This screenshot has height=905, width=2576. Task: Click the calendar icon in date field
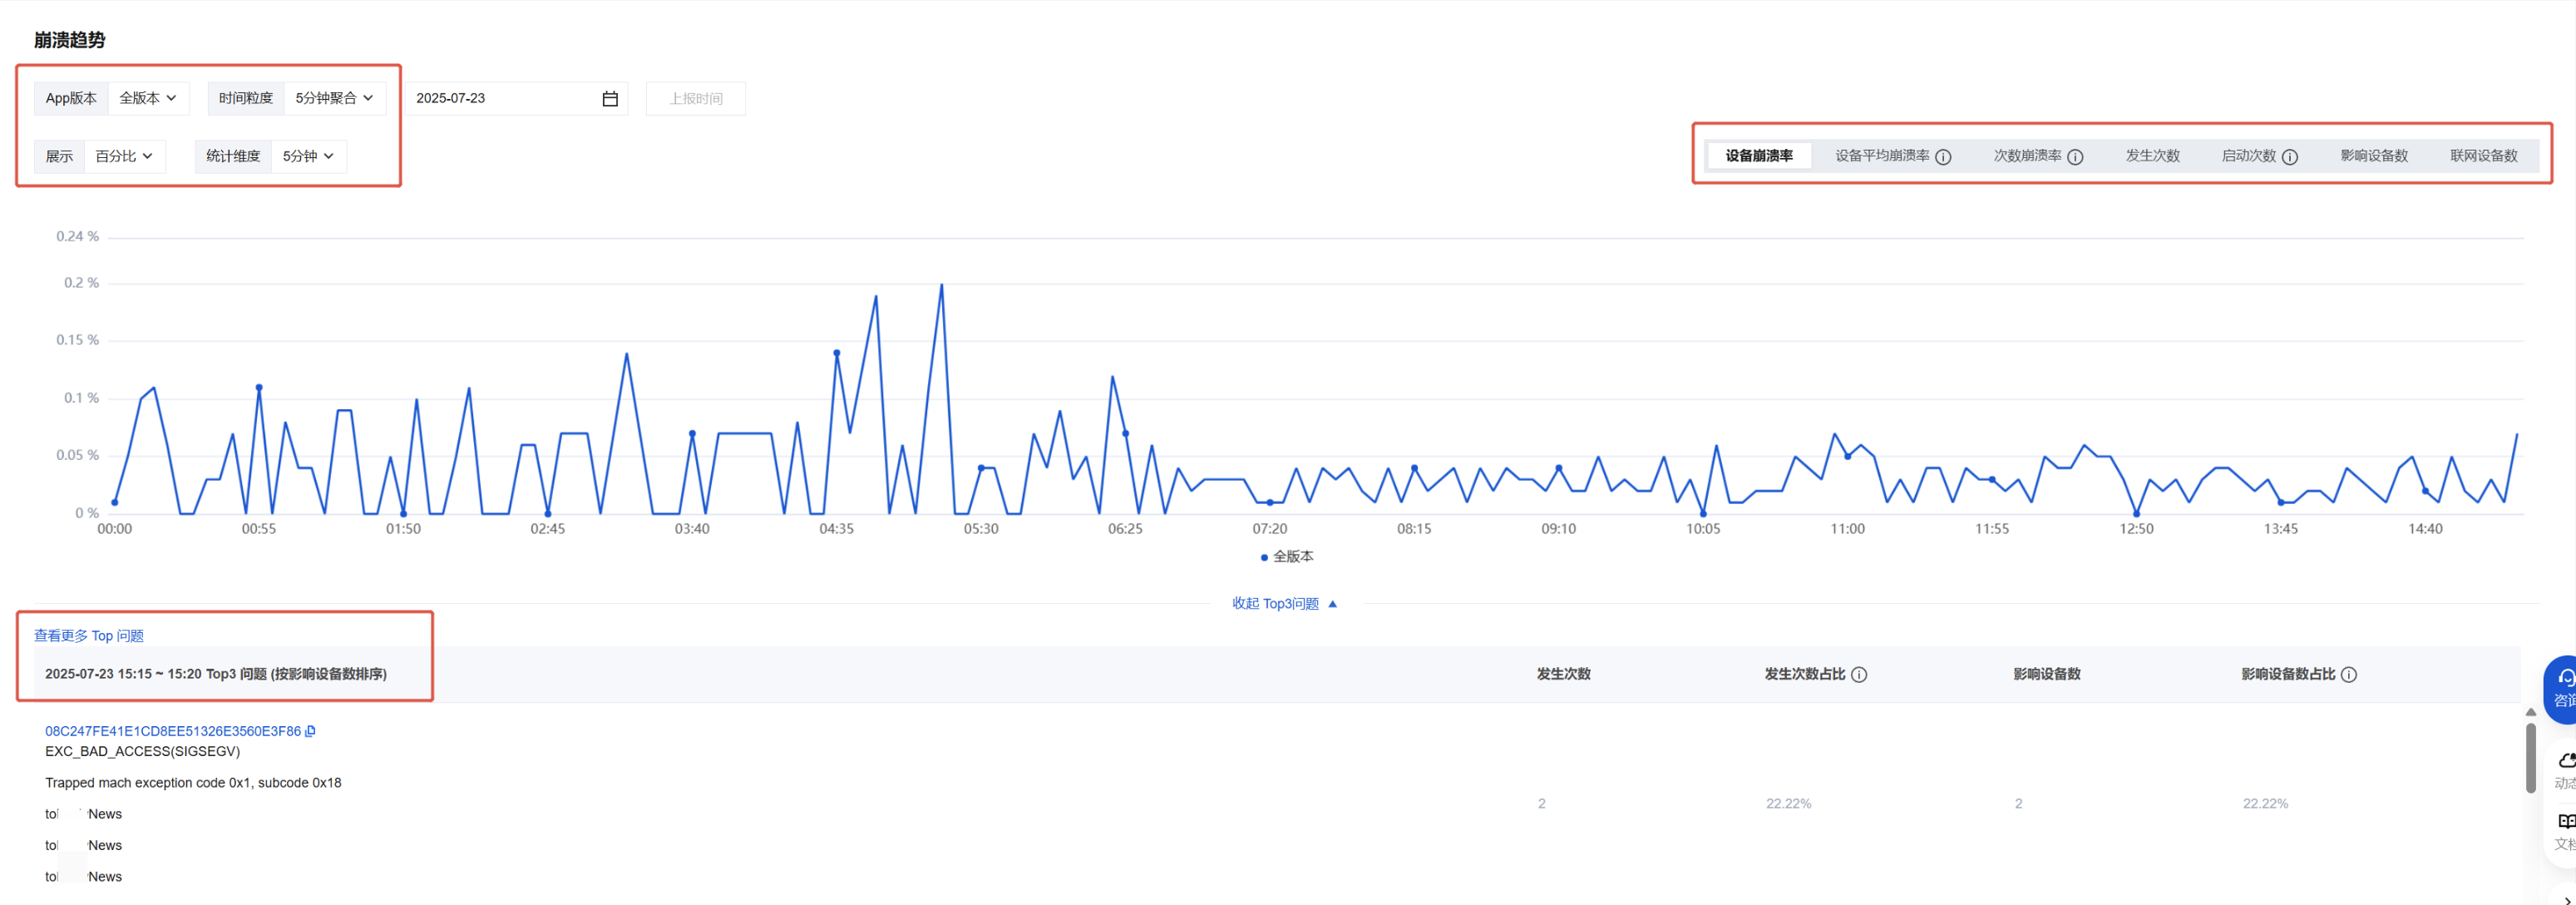click(610, 99)
